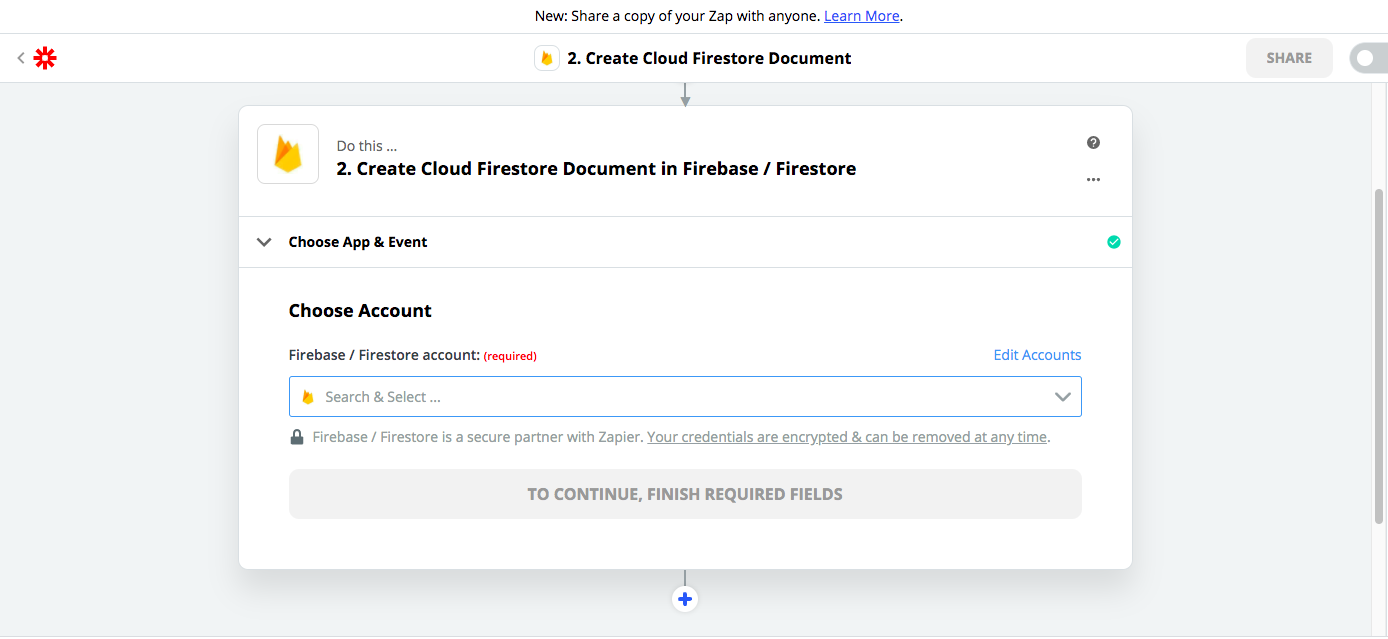Click the large Firebase app logo in step card

pyautogui.click(x=288, y=154)
